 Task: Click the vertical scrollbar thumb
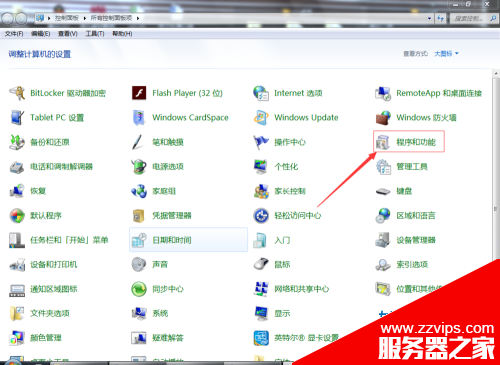click(x=495, y=208)
